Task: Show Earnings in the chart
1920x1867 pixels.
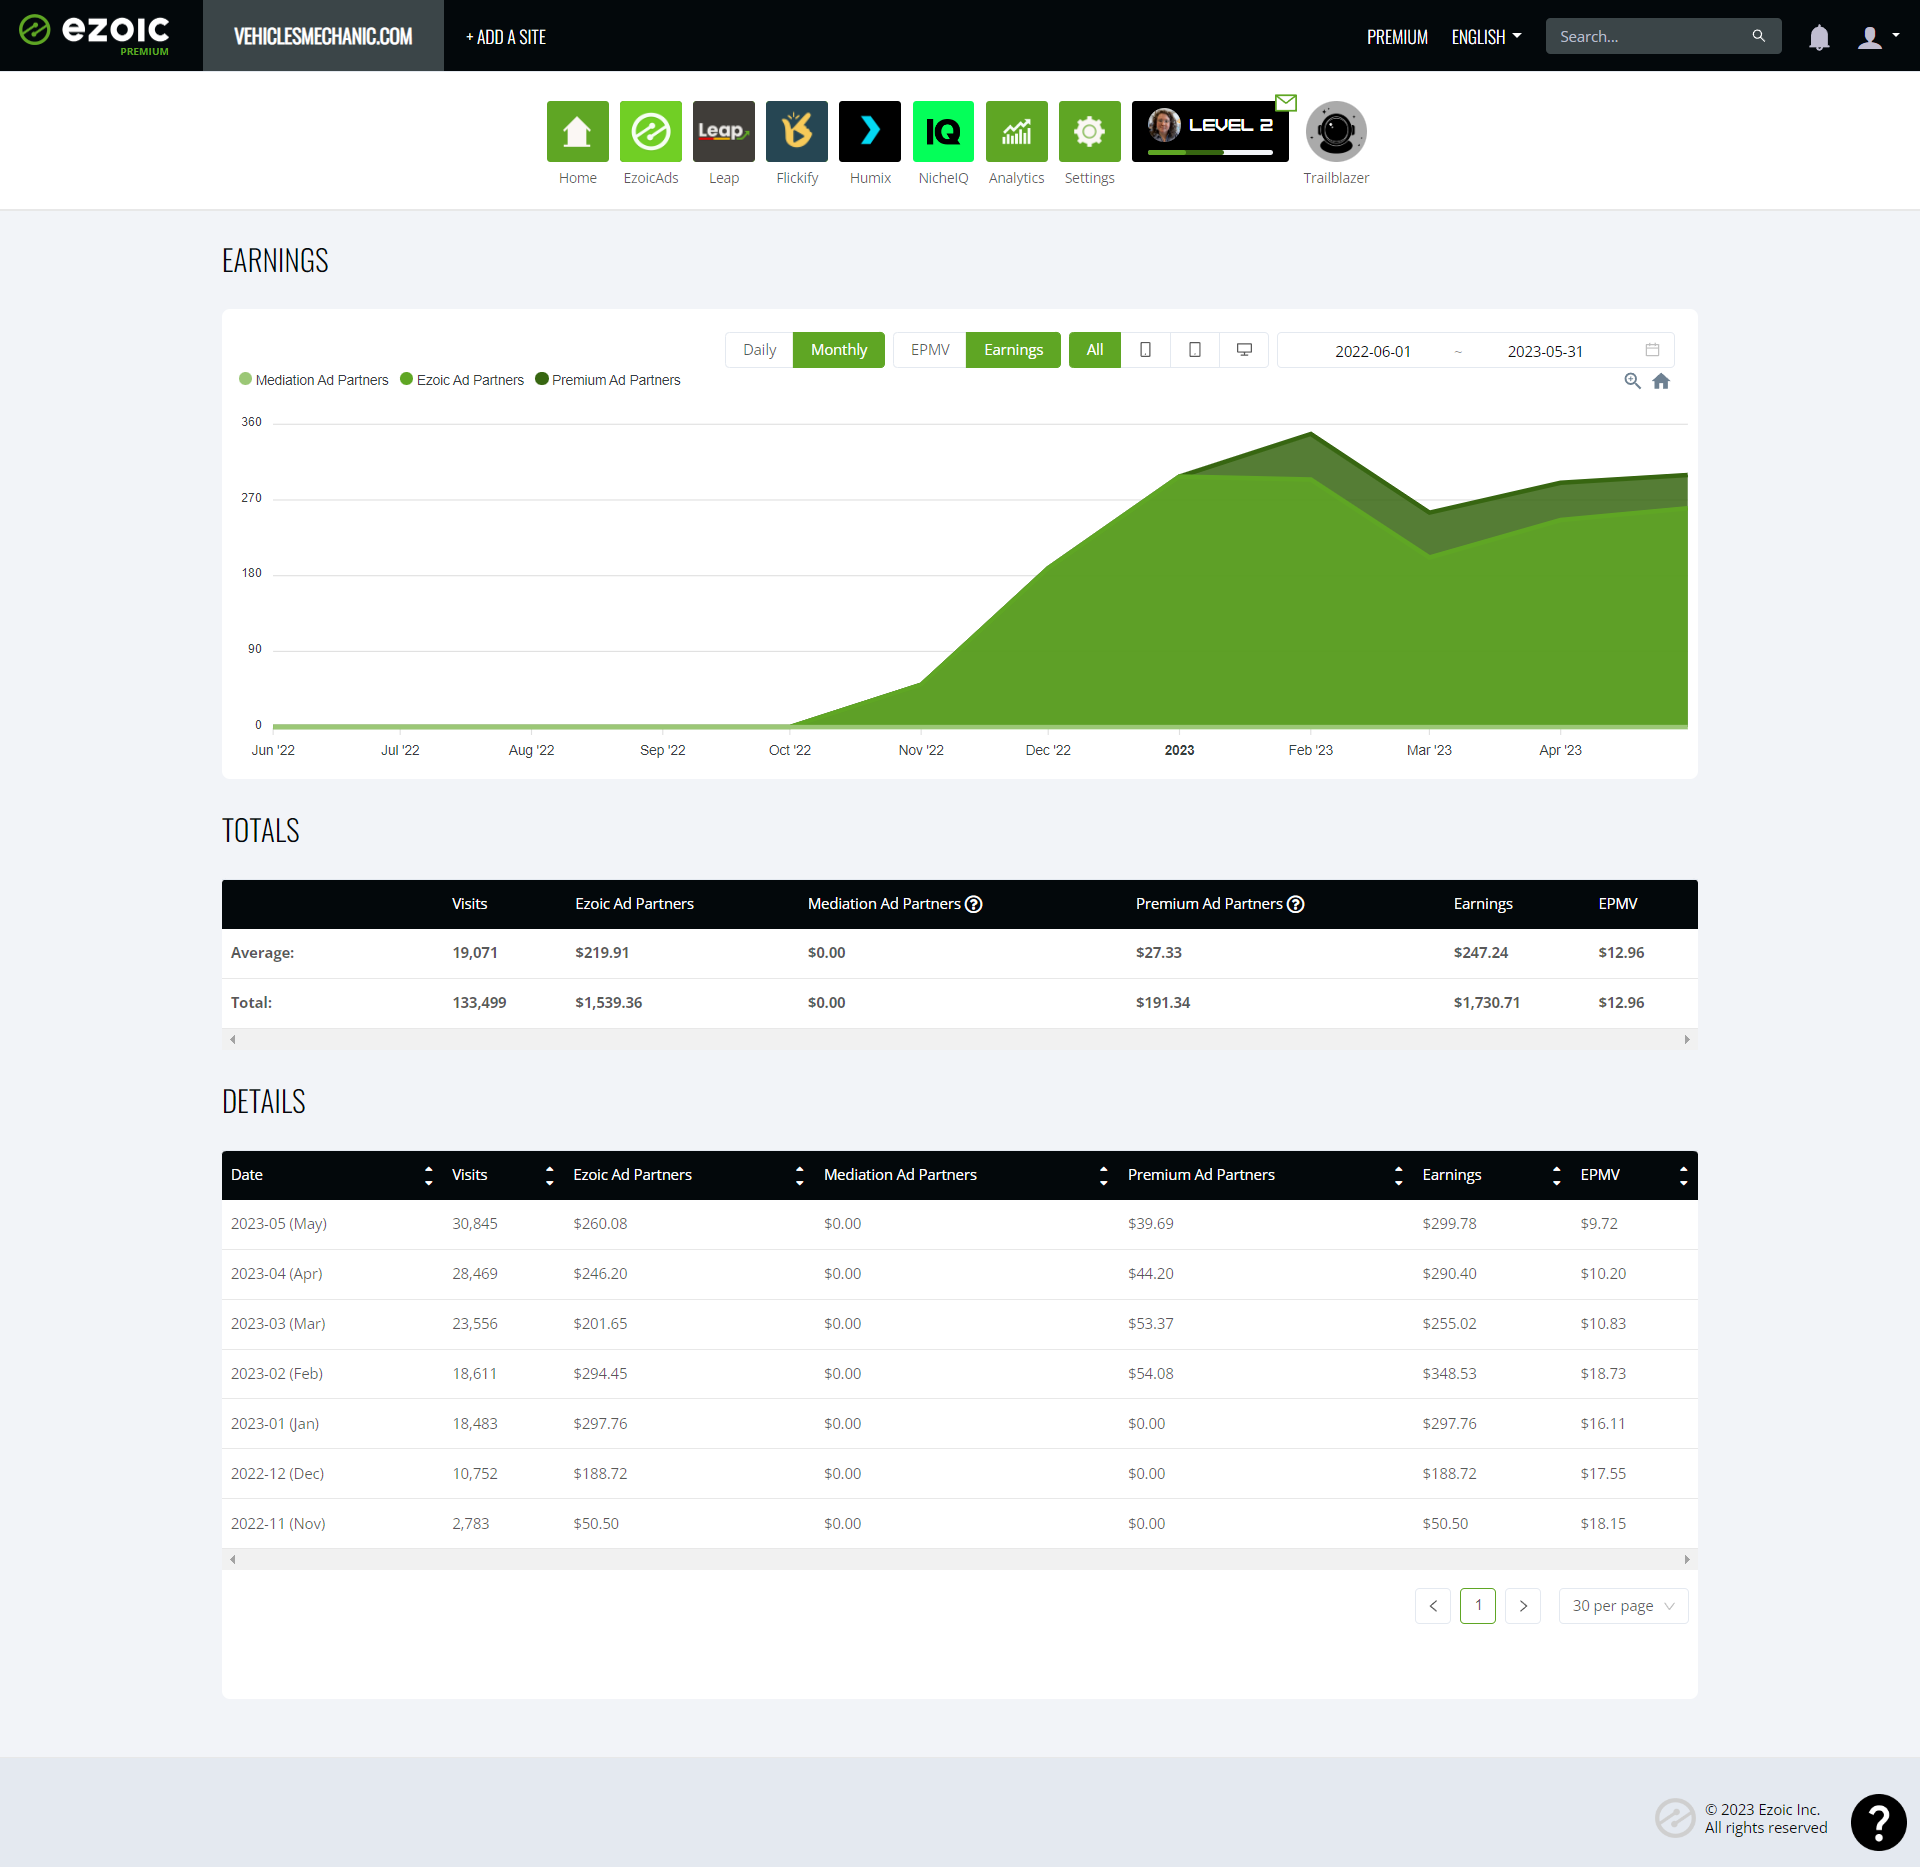Action: click(1013, 350)
